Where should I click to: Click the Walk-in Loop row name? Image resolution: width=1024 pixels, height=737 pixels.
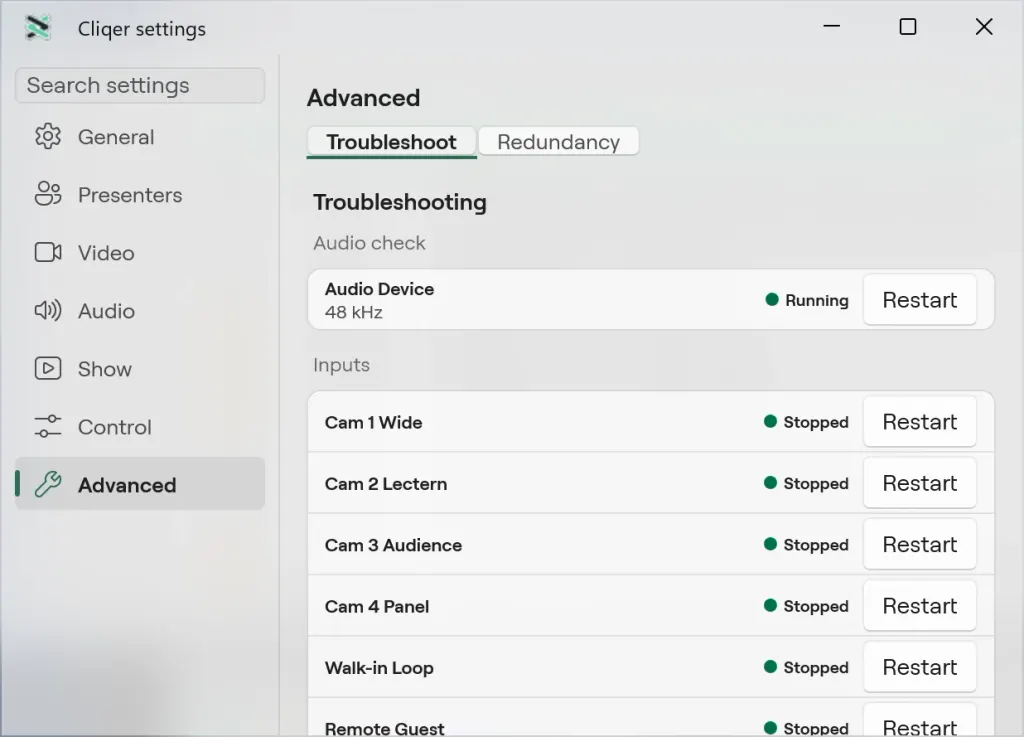click(x=379, y=668)
